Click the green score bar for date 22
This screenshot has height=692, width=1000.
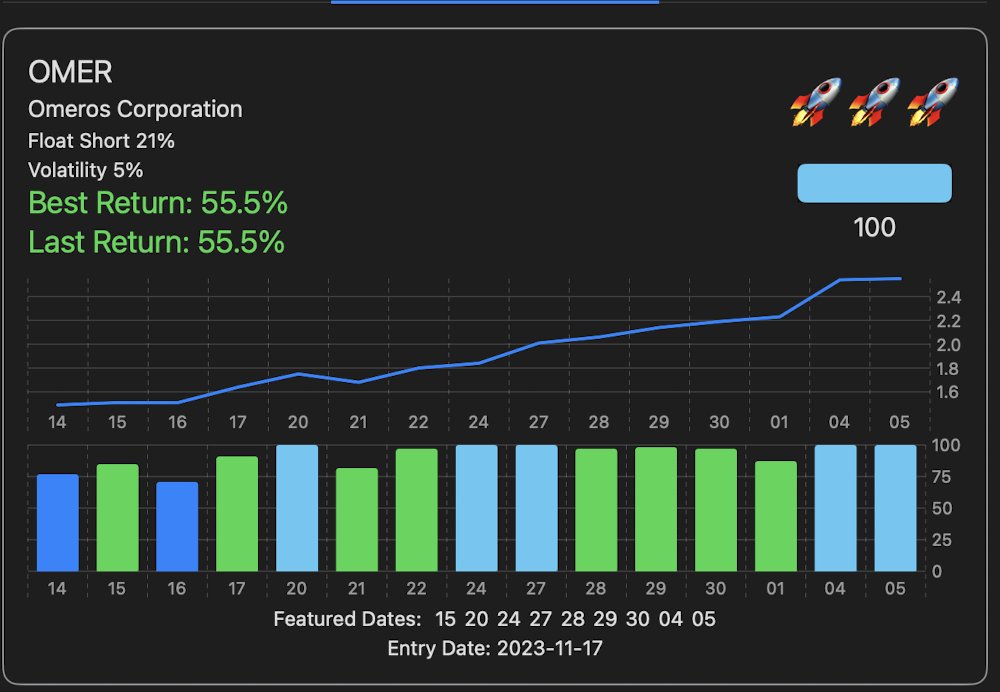click(417, 510)
